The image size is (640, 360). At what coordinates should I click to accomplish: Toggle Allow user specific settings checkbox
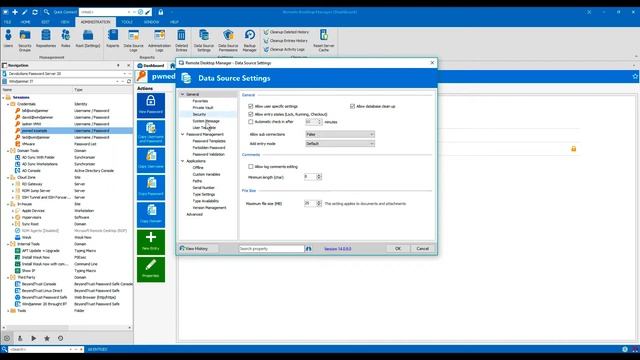point(251,106)
